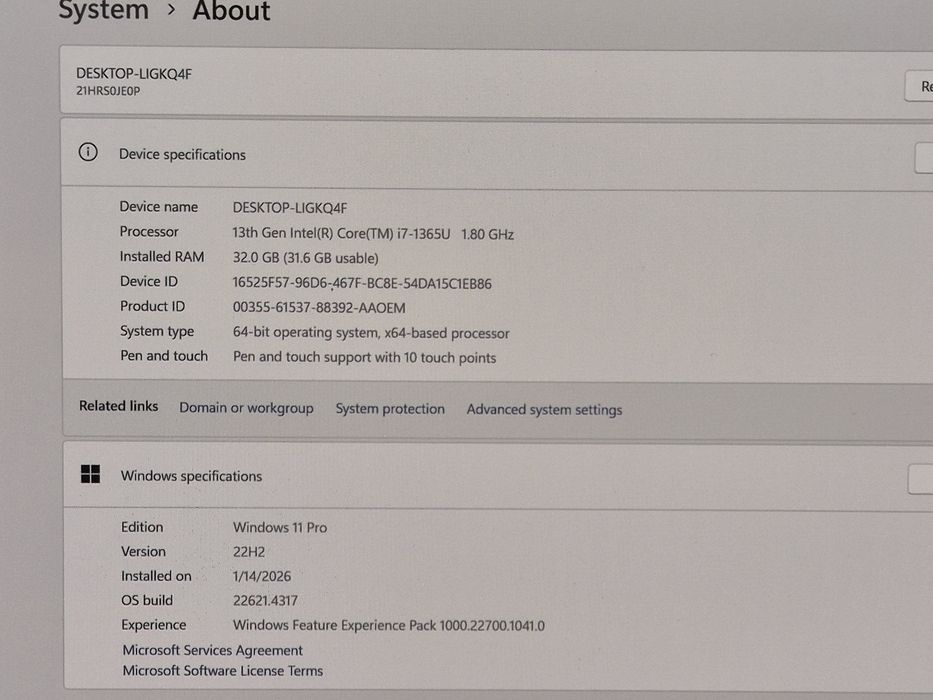Click the About breadcrumb heading
This screenshot has width=933, height=700.
pos(231,11)
